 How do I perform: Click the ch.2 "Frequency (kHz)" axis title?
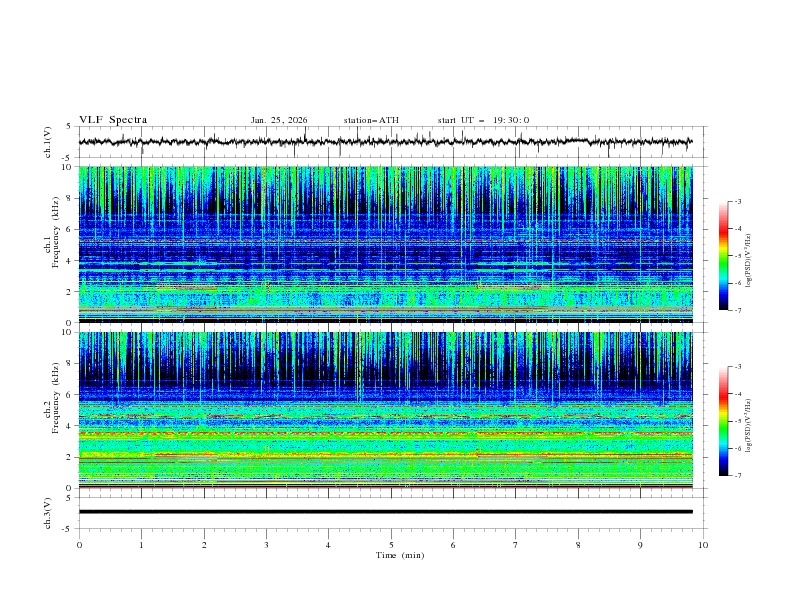(x=56, y=398)
